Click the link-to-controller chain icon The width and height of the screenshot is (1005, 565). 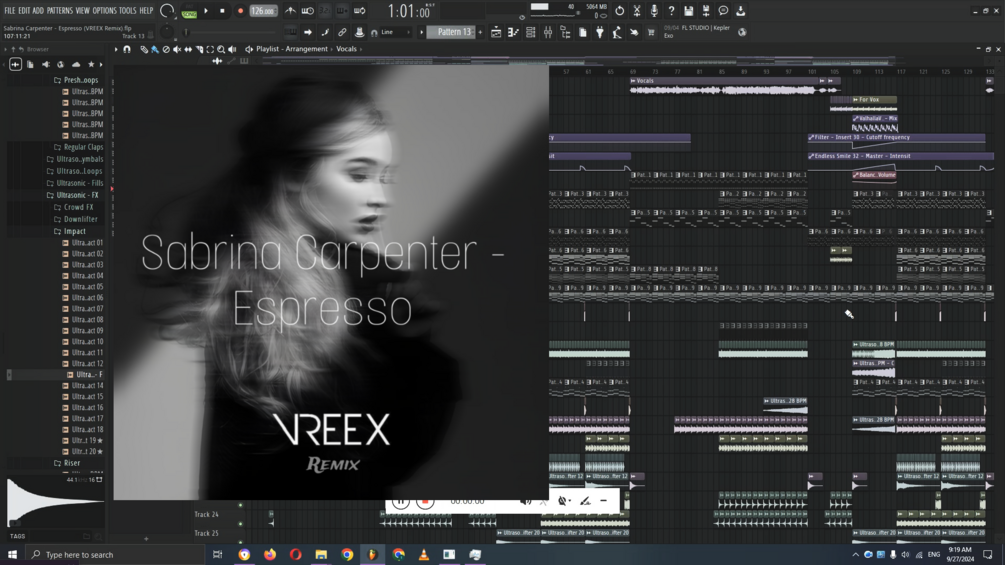[x=342, y=32]
